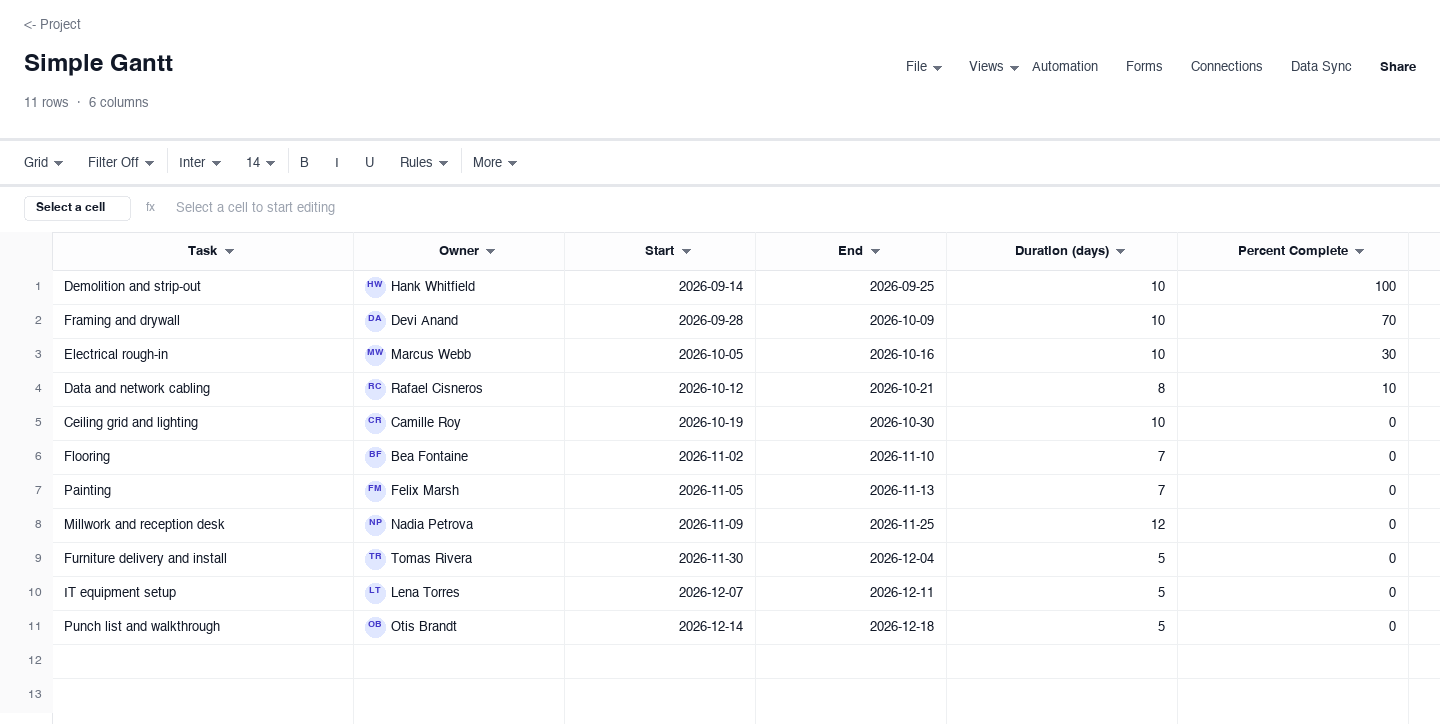The height and width of the screenshot is (724, 1440).
Task: Click the fx formula icon
Action: click(x=150, y=207)
